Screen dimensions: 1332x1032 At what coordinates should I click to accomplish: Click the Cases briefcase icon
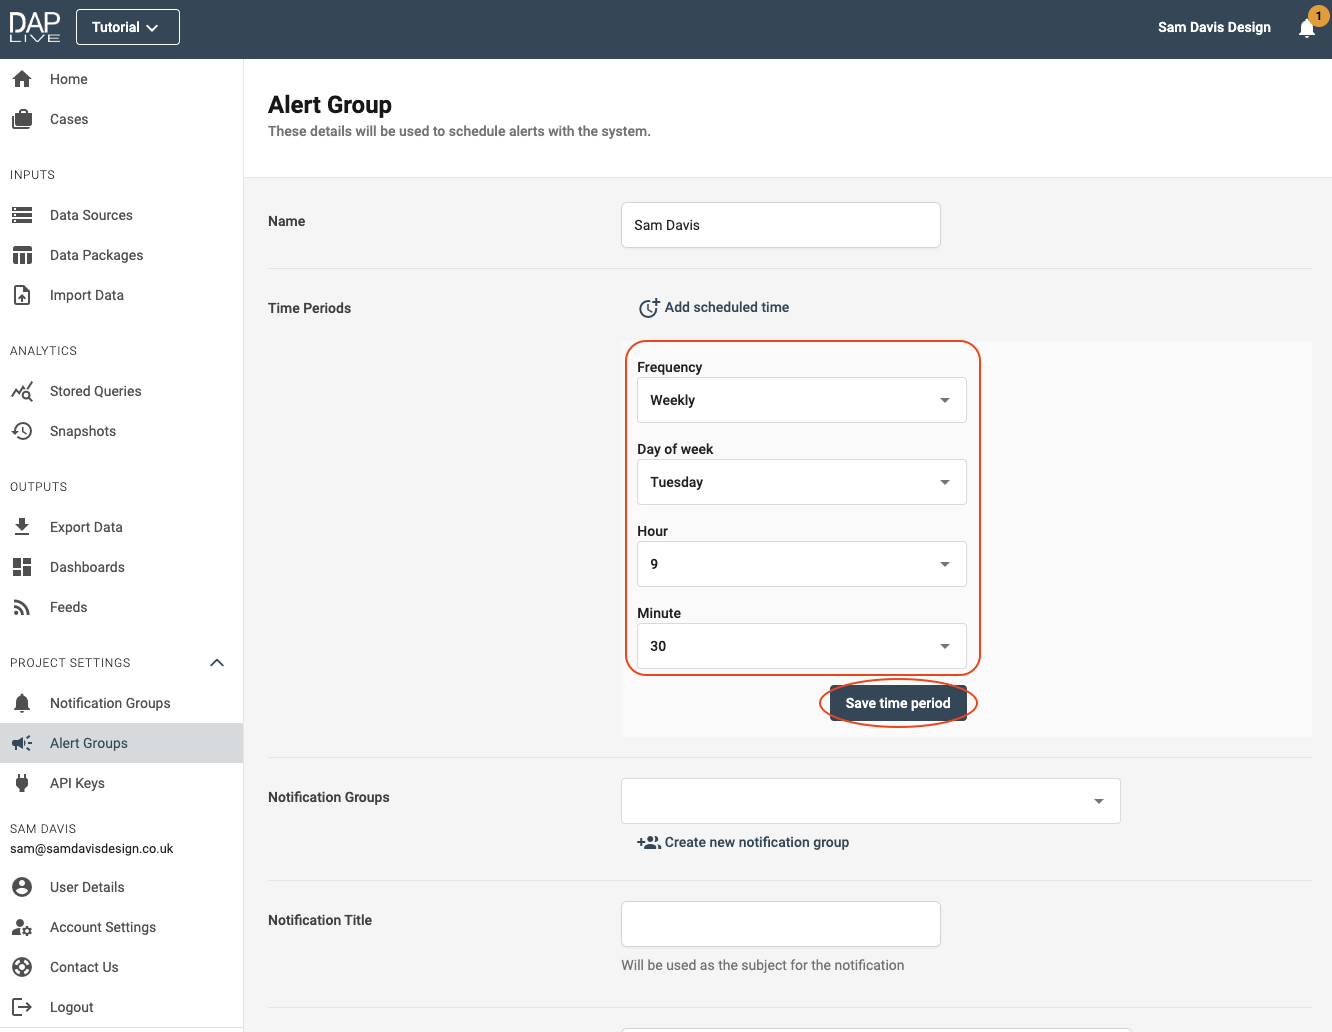coord(22,119)
